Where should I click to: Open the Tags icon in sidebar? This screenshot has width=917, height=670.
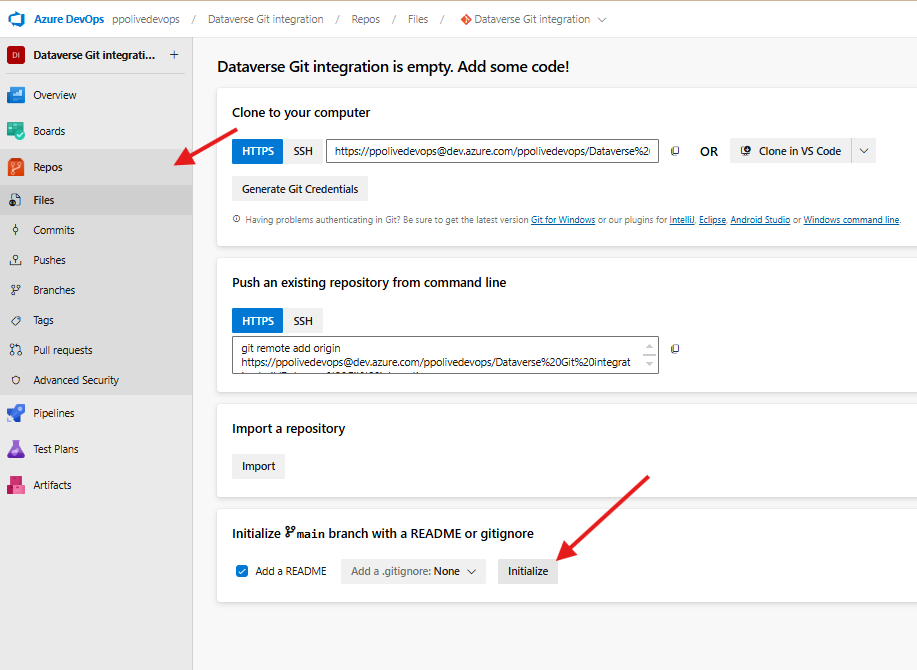[x=16, y=320]
